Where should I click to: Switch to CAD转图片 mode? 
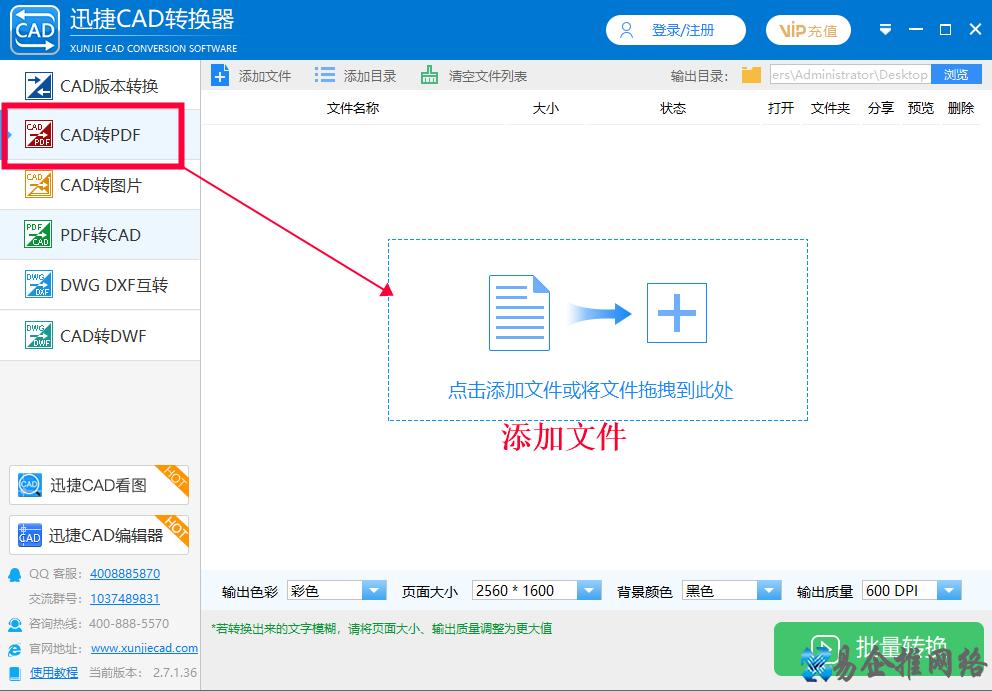pyautogui.click(x=93, y=185)
